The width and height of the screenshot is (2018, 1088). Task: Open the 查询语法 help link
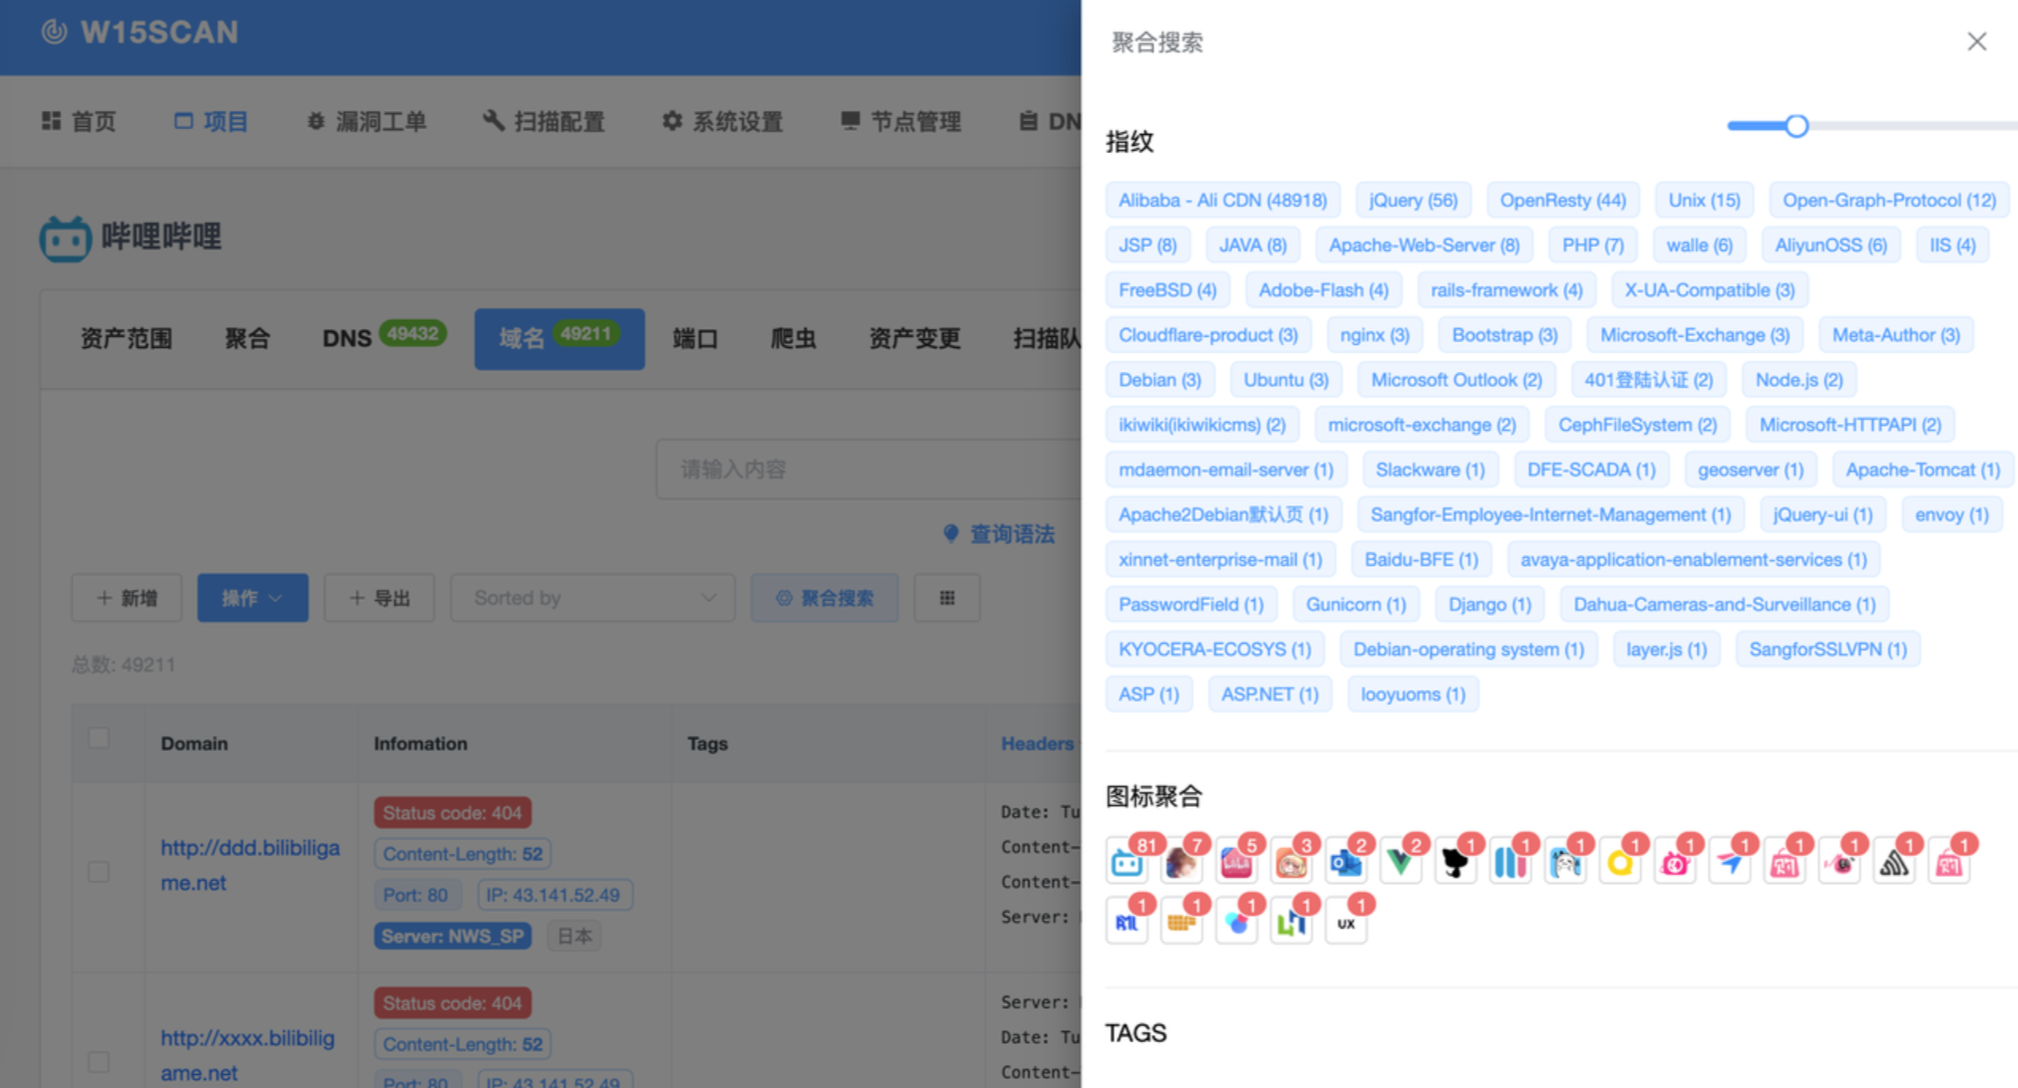[999, 534]
